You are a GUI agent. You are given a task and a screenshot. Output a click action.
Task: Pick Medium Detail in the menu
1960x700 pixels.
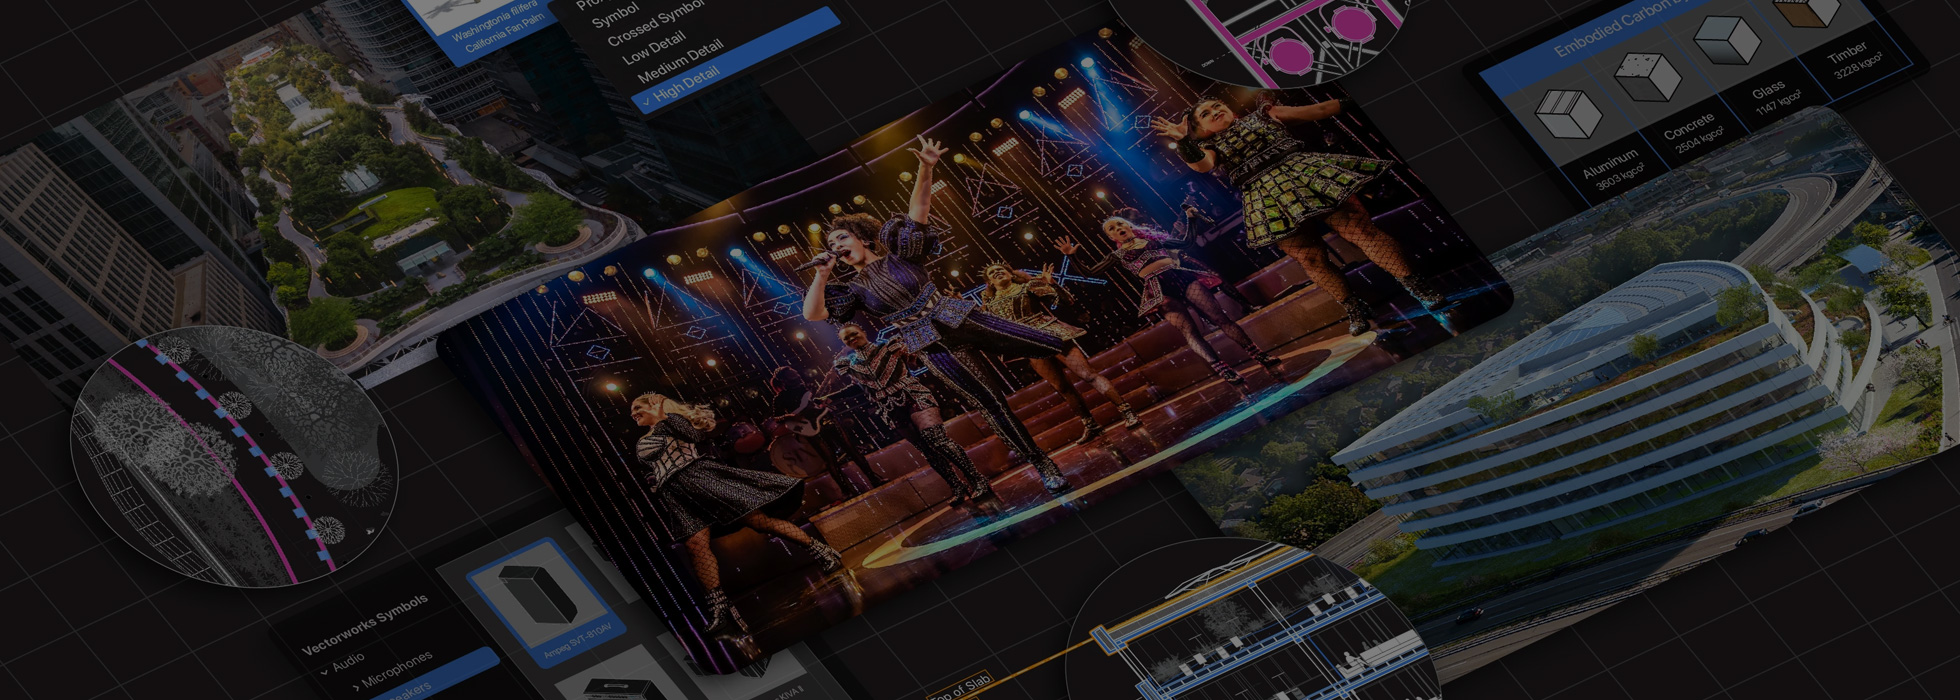coord(680,61)
